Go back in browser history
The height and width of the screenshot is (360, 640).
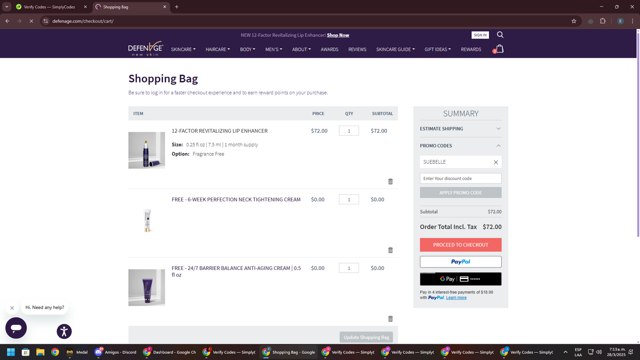coord(8,21)
